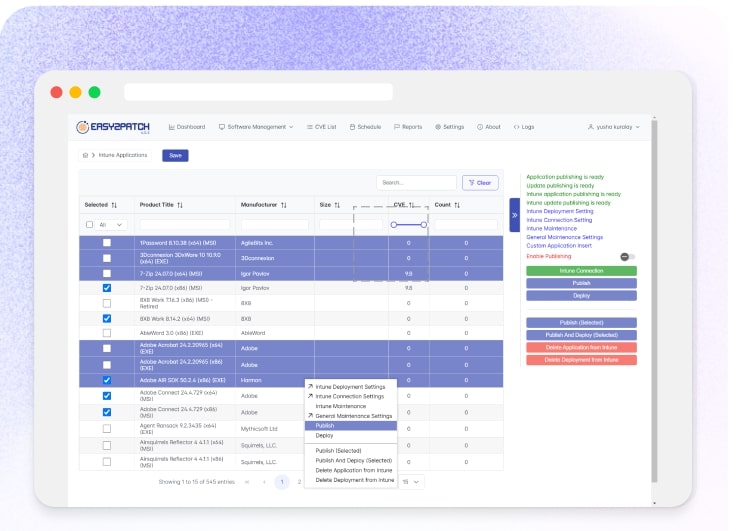Uncheck the 7-Zip 24.07.0 (x86) checkbox
Image resolution: width=752 pixels, height=531 pixels.
[x=107, y=288]
